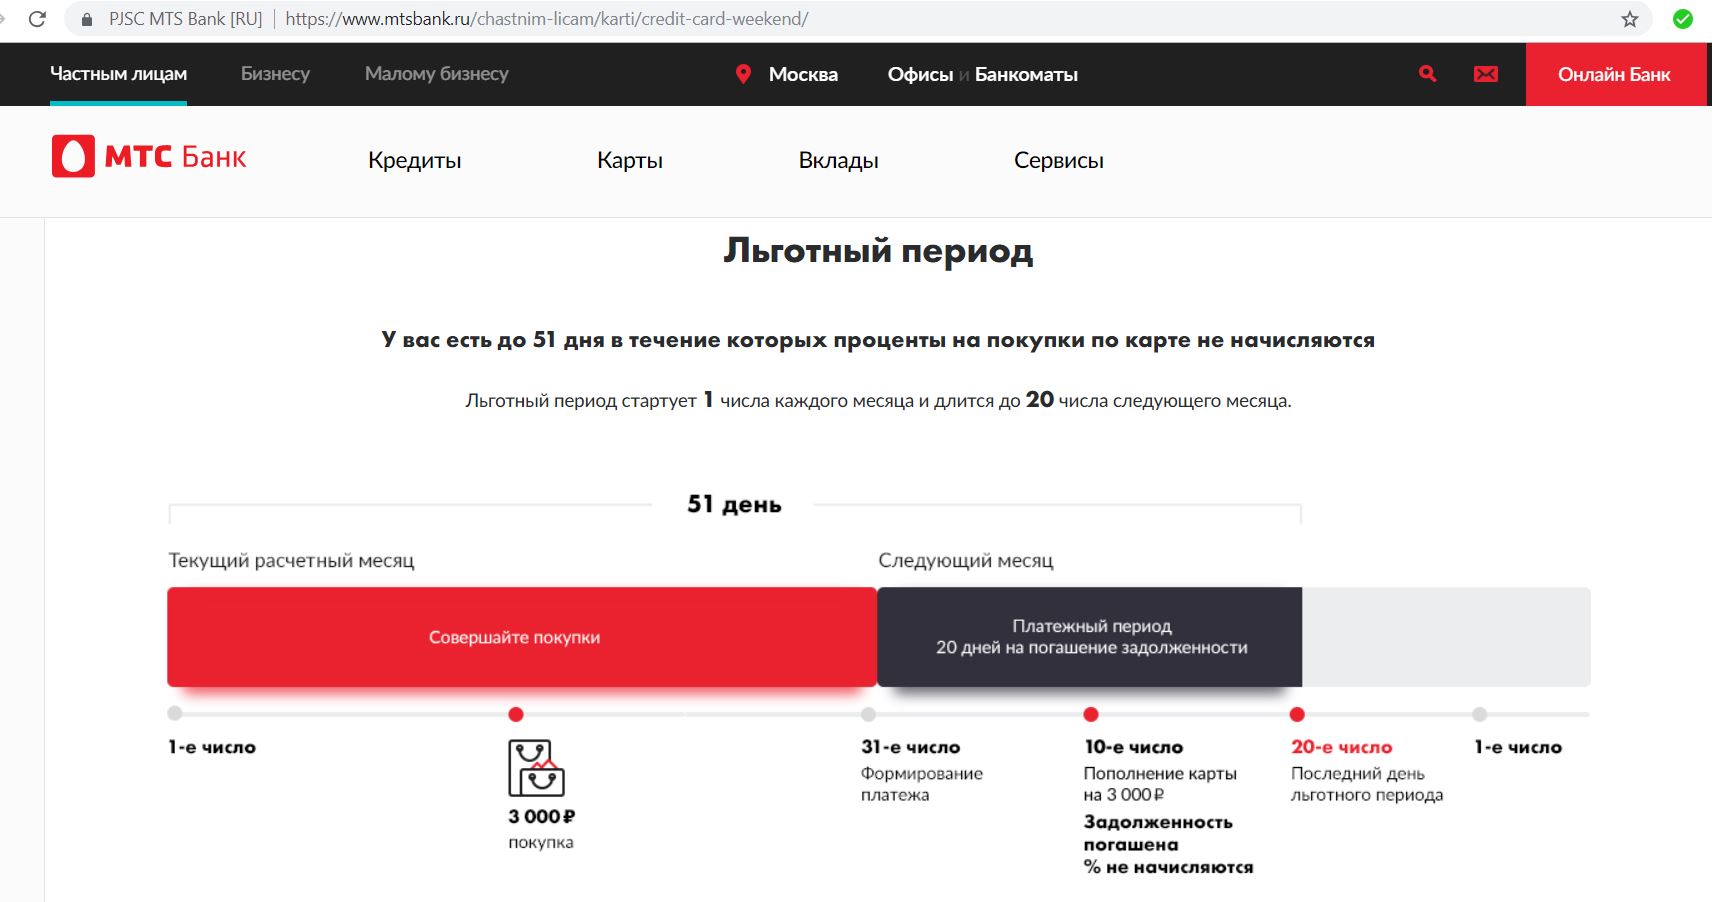Click the red Совершайте покупки block
This screenshot has height=902, width=1712.
522,637
